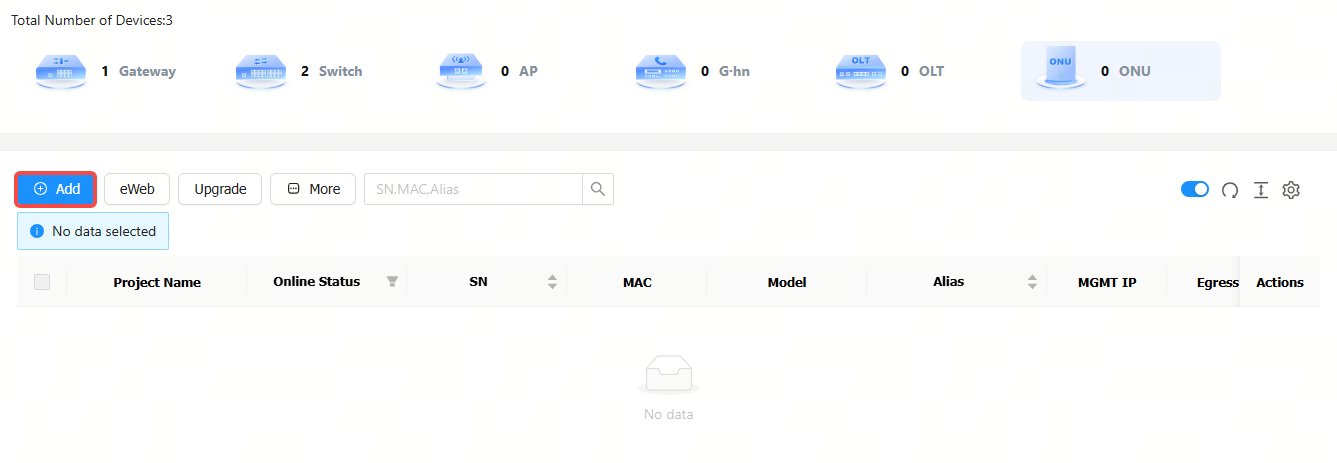Click the Total Number of Devices text
Screen dimensions: 1337x463
point(92,20)
